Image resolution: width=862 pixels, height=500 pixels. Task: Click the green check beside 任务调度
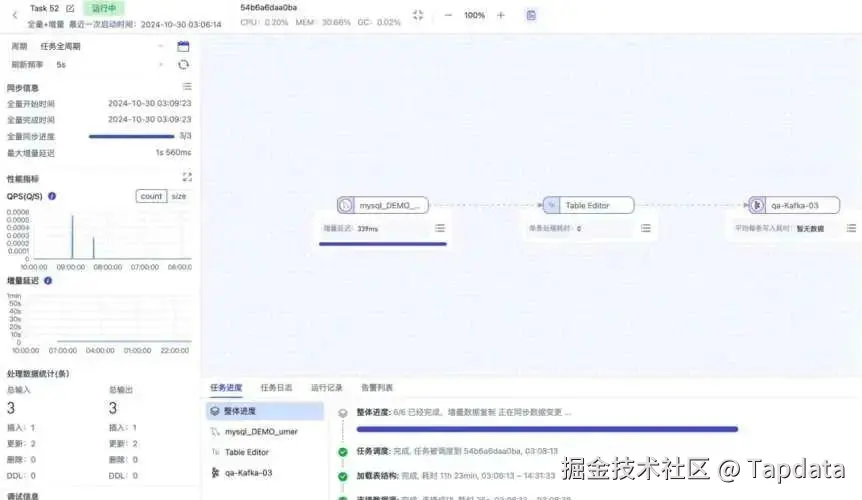click(342, 452)
